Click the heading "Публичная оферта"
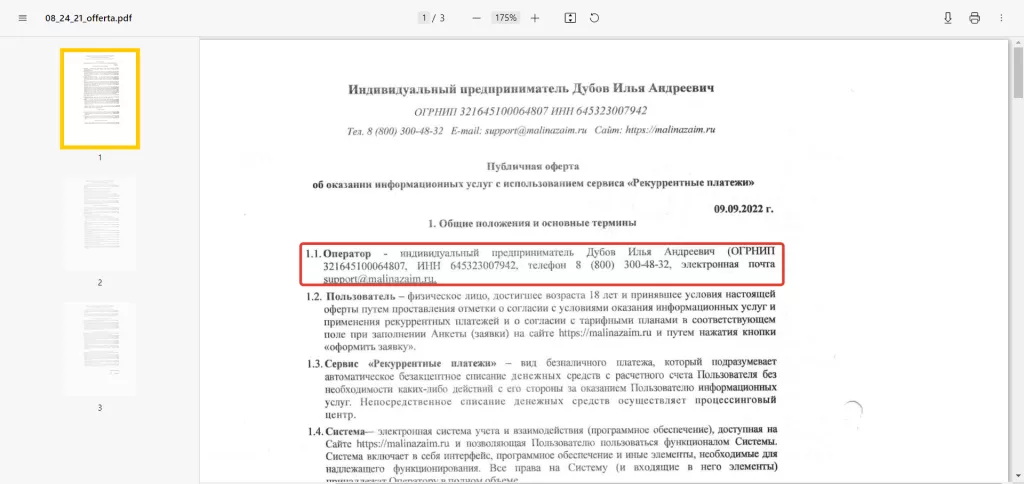Screen dimensions: 1024x484 click(x=533, y=167)
